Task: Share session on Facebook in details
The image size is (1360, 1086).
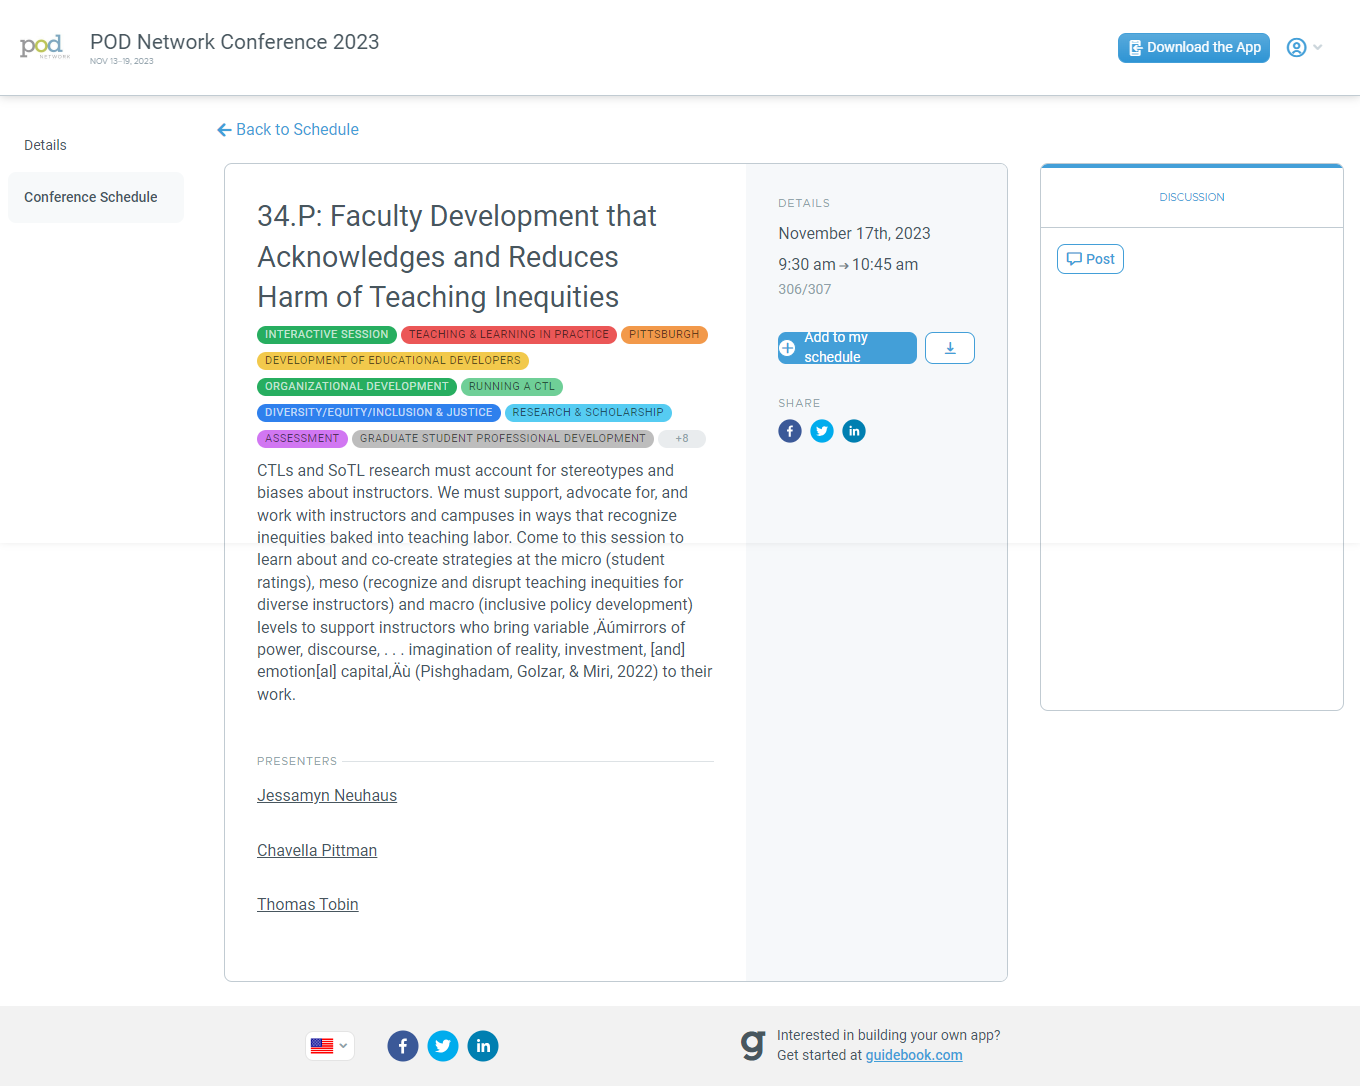Action: 789,431
